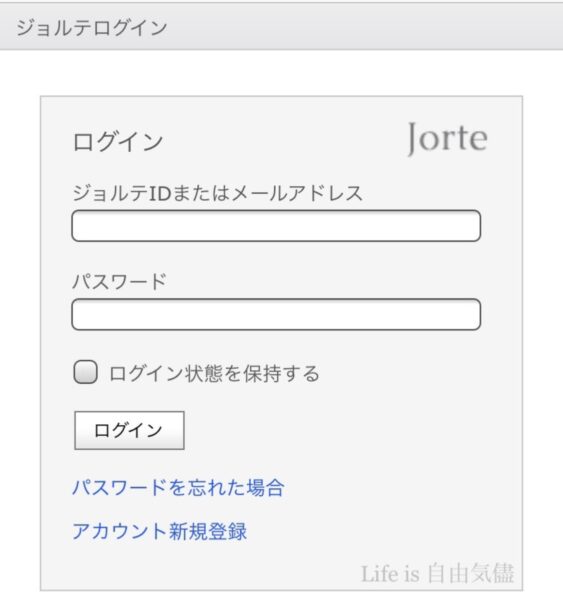Click the ログイン submit button
This screenshot has height=600, width=563.
129,430
